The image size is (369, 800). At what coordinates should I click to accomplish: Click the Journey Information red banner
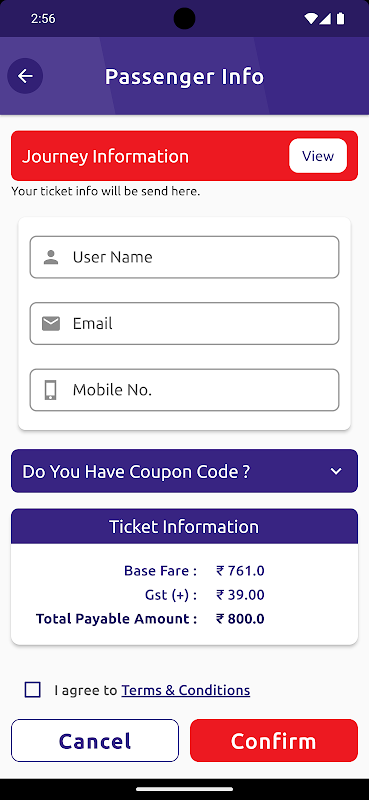click(x=184, y=156)
